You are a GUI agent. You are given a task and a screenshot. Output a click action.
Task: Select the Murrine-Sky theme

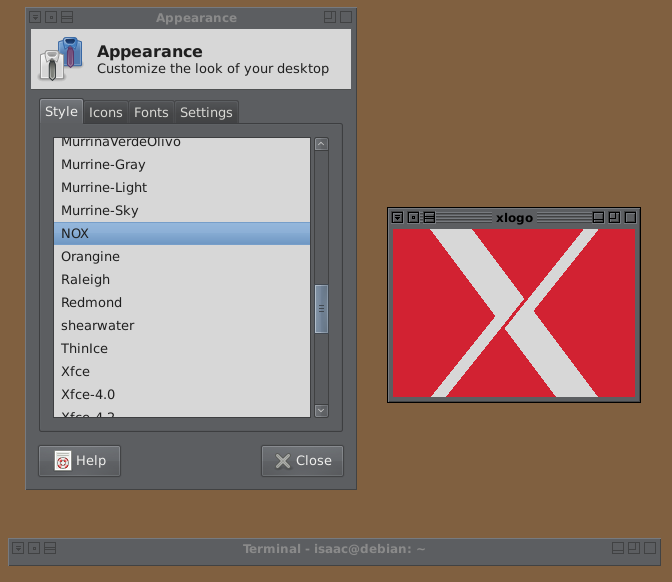tap(182, 210)
